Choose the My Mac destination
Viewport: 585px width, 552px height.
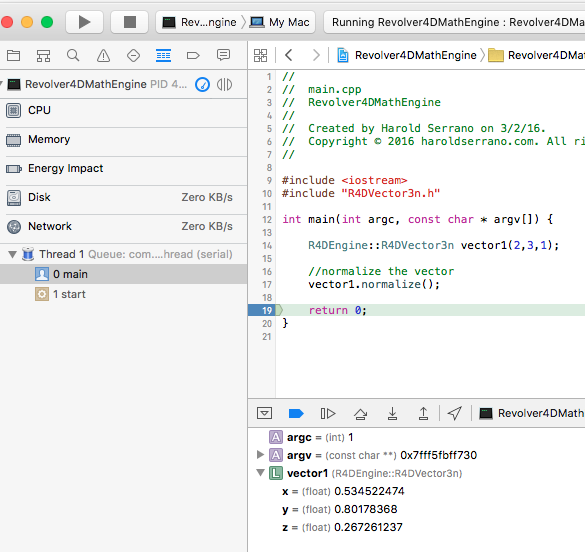point(280,22)
